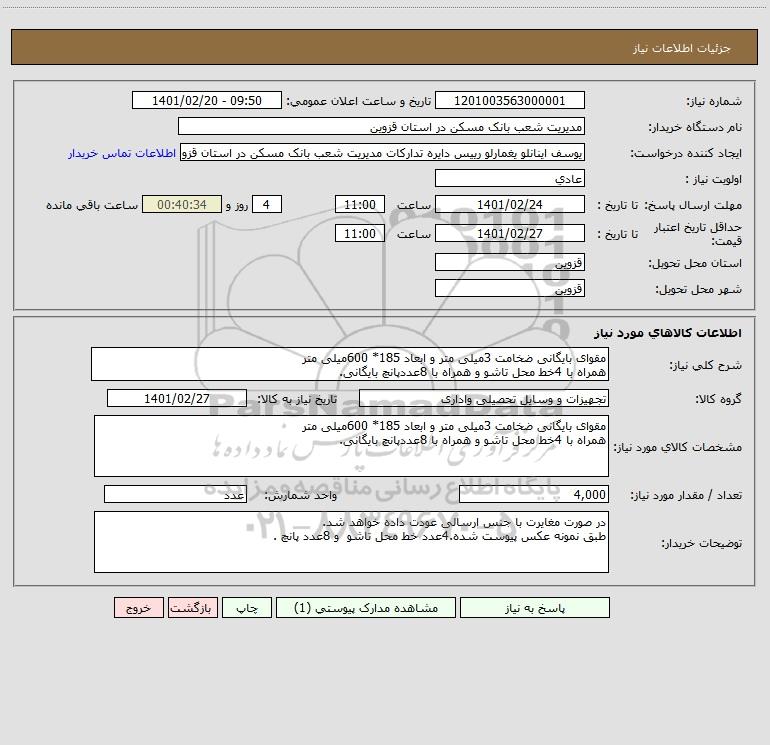Image resolution: width=770 pixels, height=745 pixels.
Task: Click the buyer notes text area 'توضیحات خریدار'
Action: 351,542
